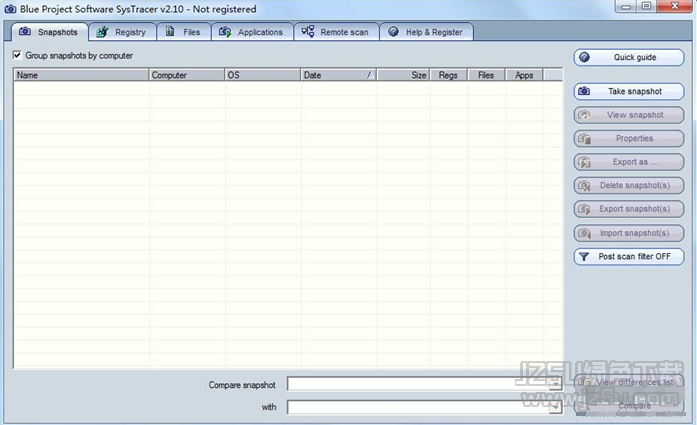
Task: Switch to the Registry tab
Action: coord(122,32)
